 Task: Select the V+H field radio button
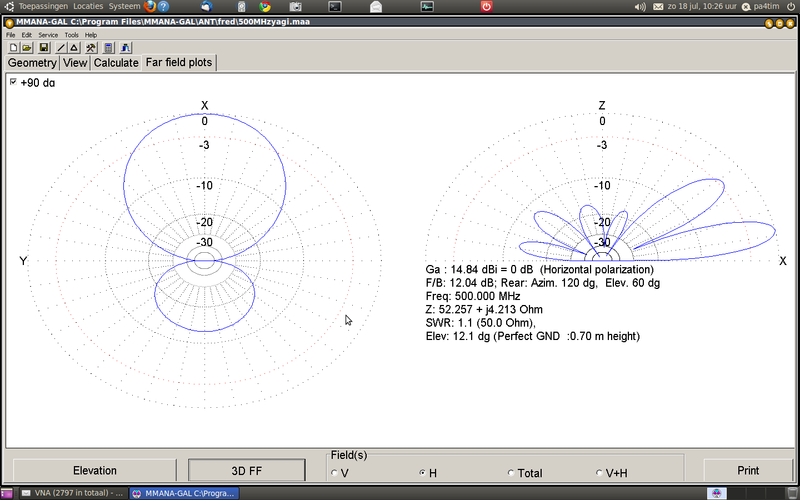(x=598, y=473)
